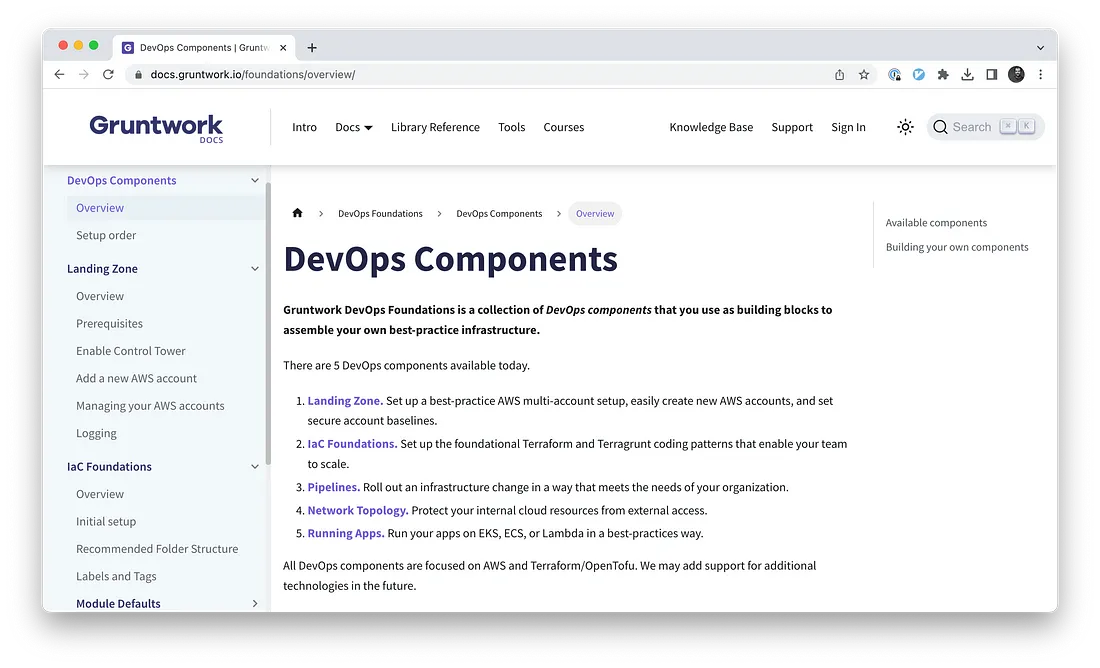This screenshot has width=1100, height=668.
Task: Toggle the browser side panel icon
Action: click(x=991, y=74)
